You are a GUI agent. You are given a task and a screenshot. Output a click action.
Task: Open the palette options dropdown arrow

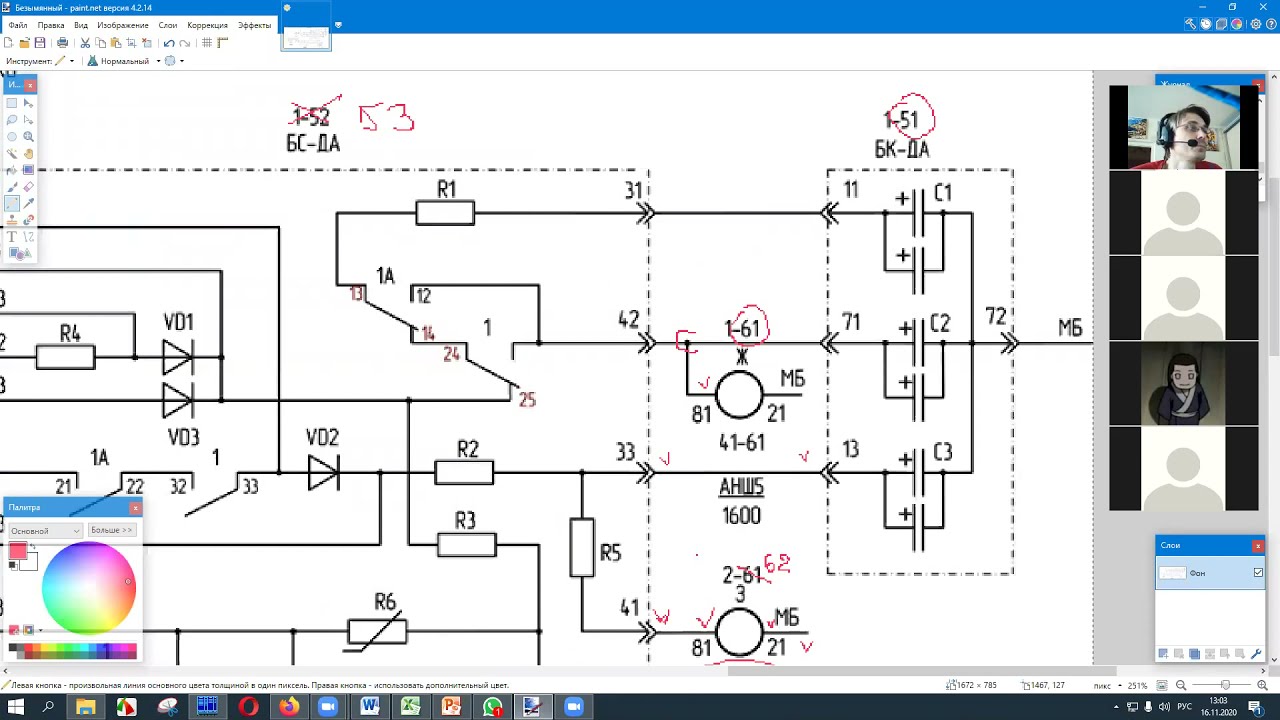40,630
